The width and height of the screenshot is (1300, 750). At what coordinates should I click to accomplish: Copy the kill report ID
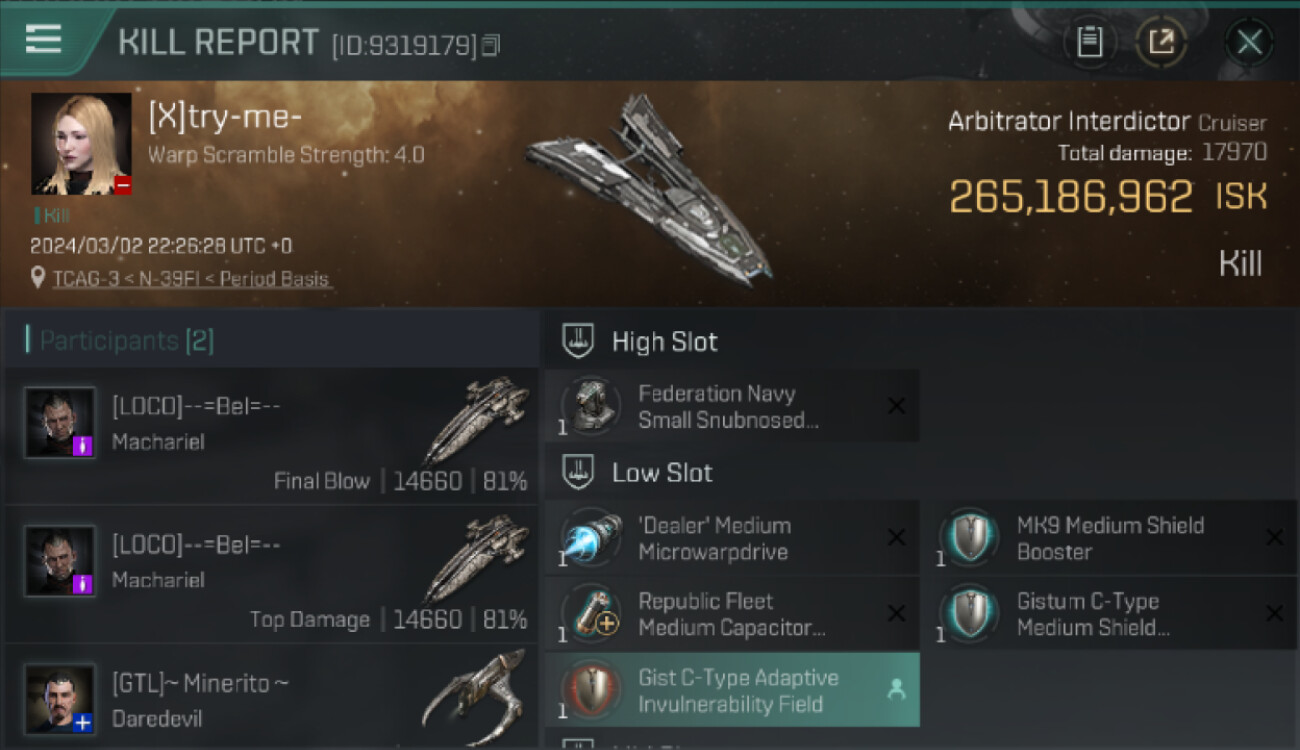pos(490,45)
